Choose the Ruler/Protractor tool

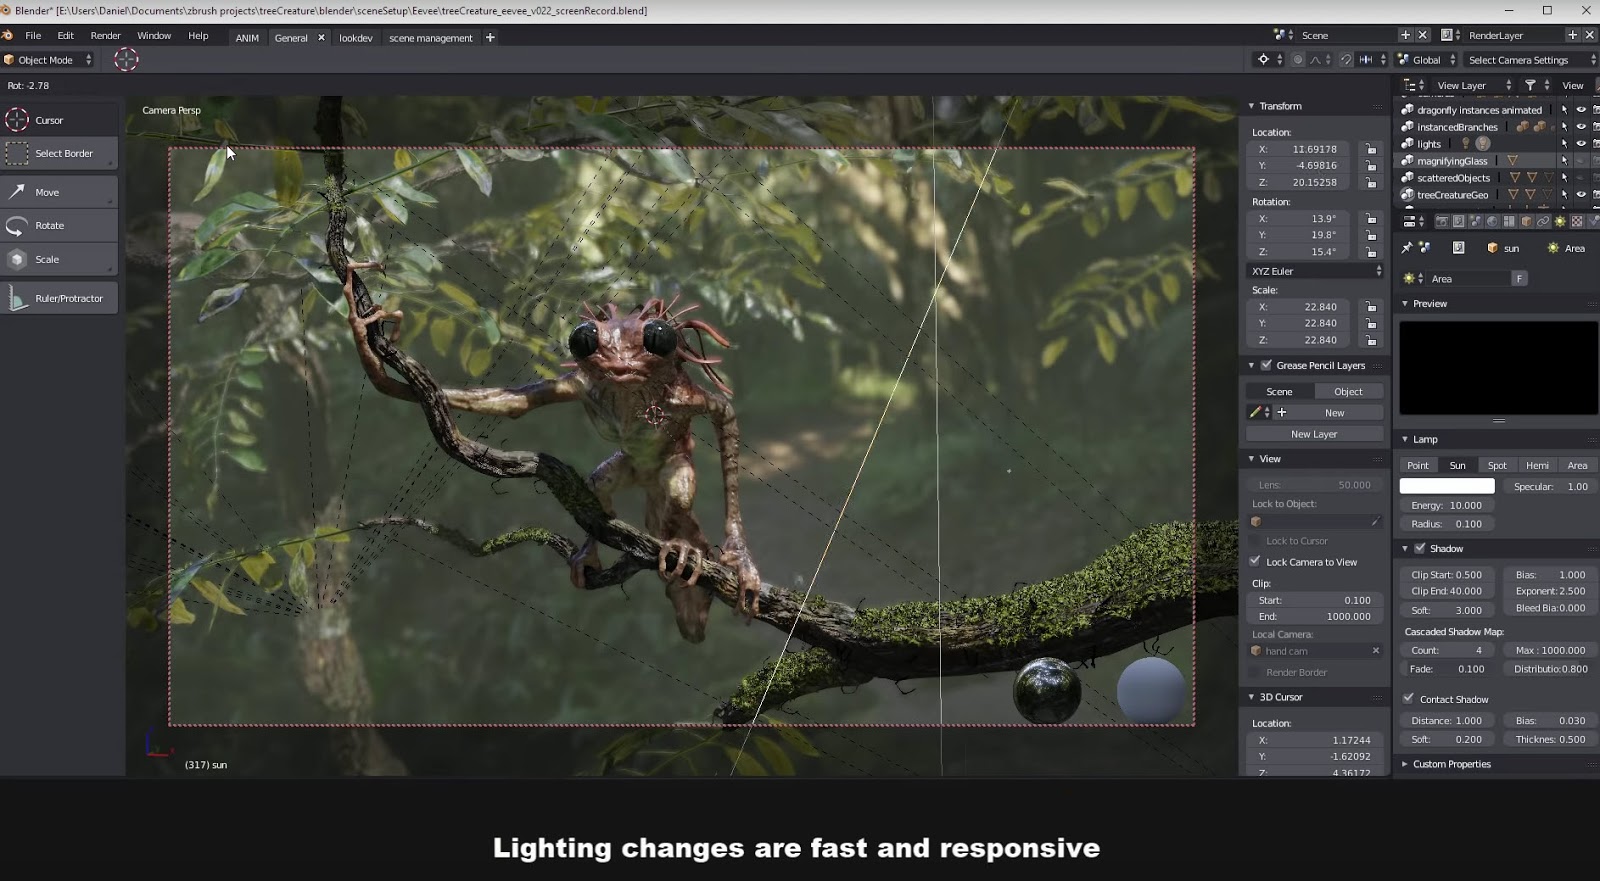click(59, 298)
